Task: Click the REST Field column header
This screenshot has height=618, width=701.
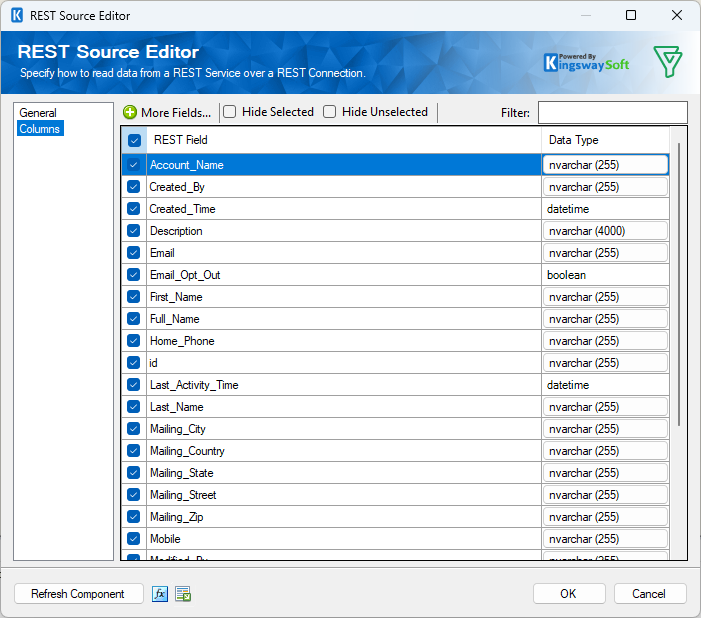Action: [343, 140]
